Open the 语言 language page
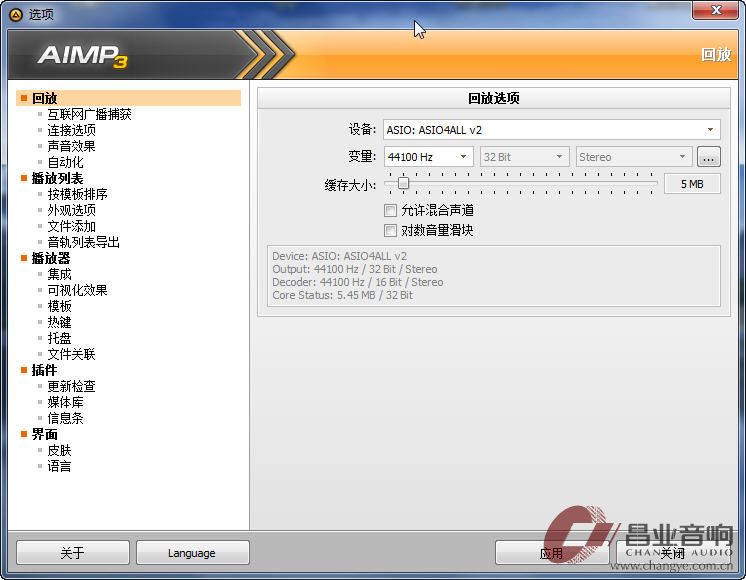Image resolution: width=746 pixels, height=580 pixels. [59, 466]
